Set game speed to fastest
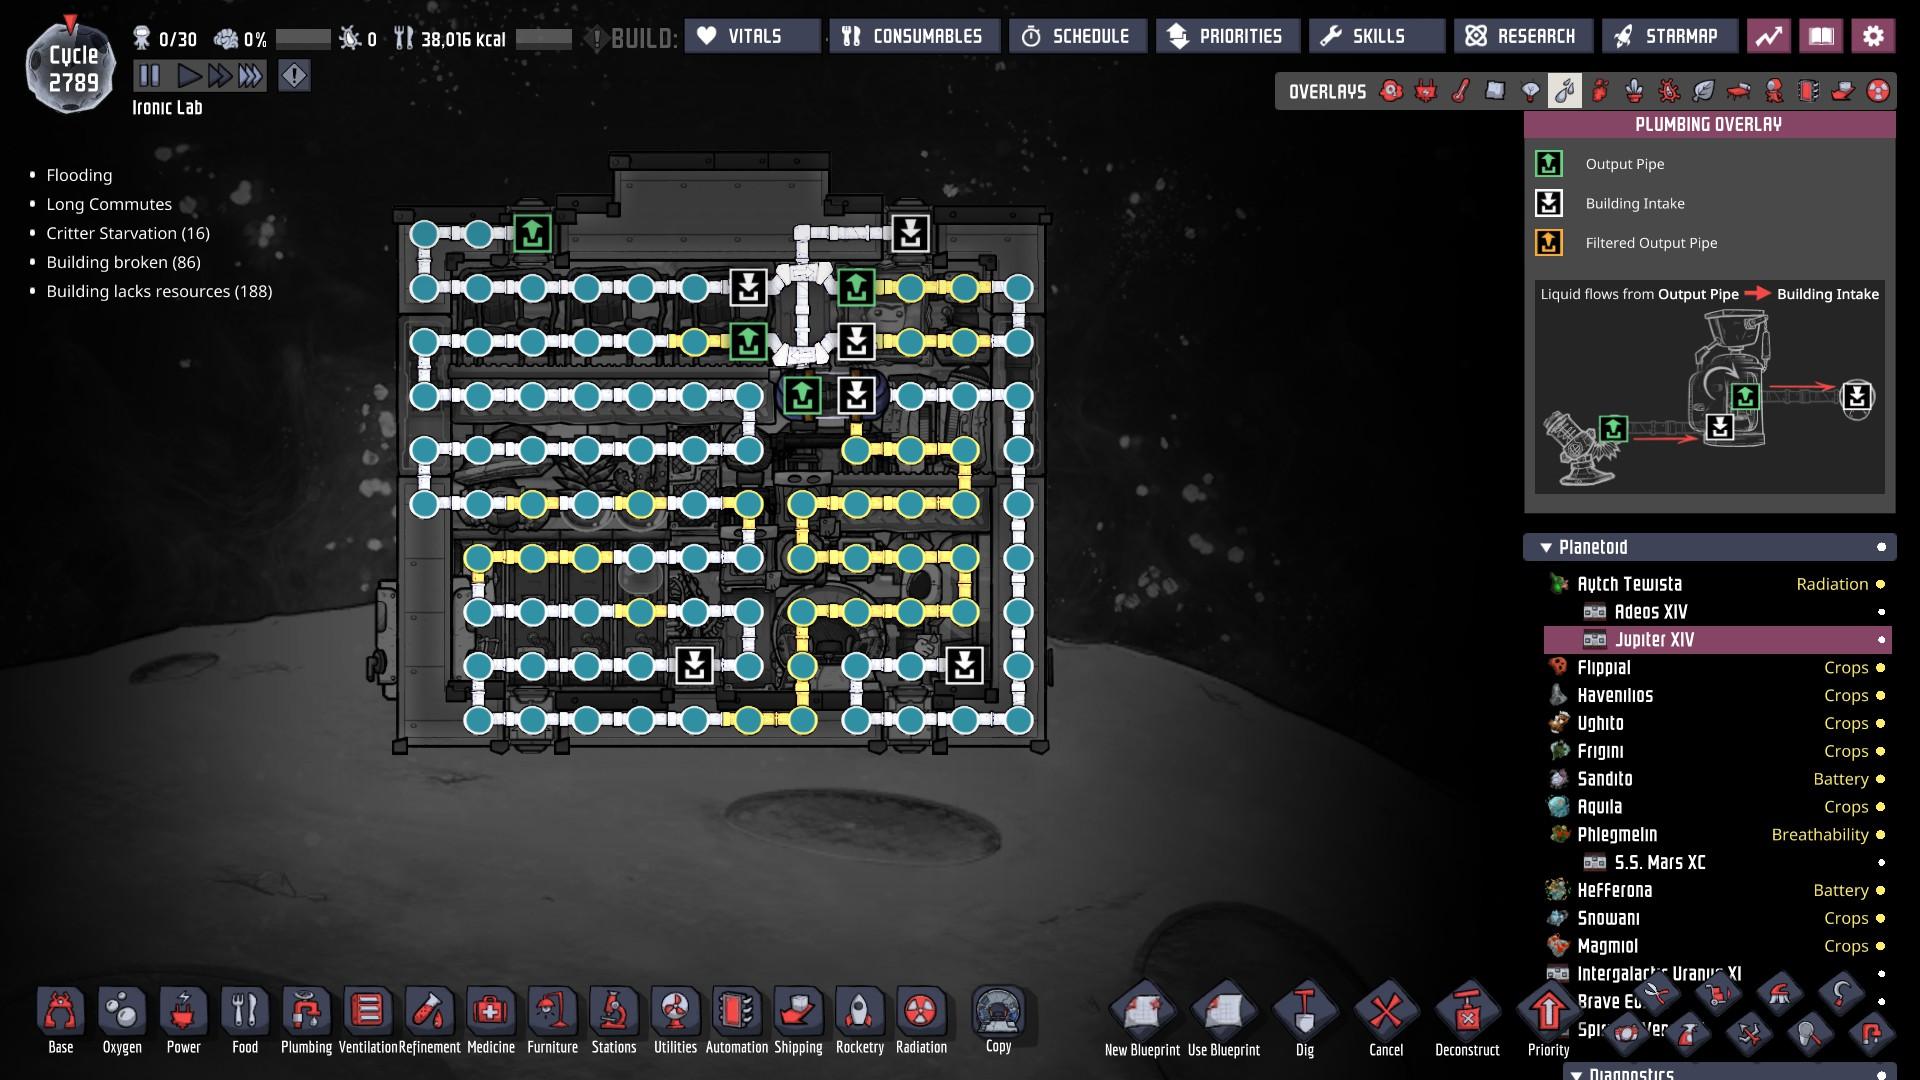 251,76
